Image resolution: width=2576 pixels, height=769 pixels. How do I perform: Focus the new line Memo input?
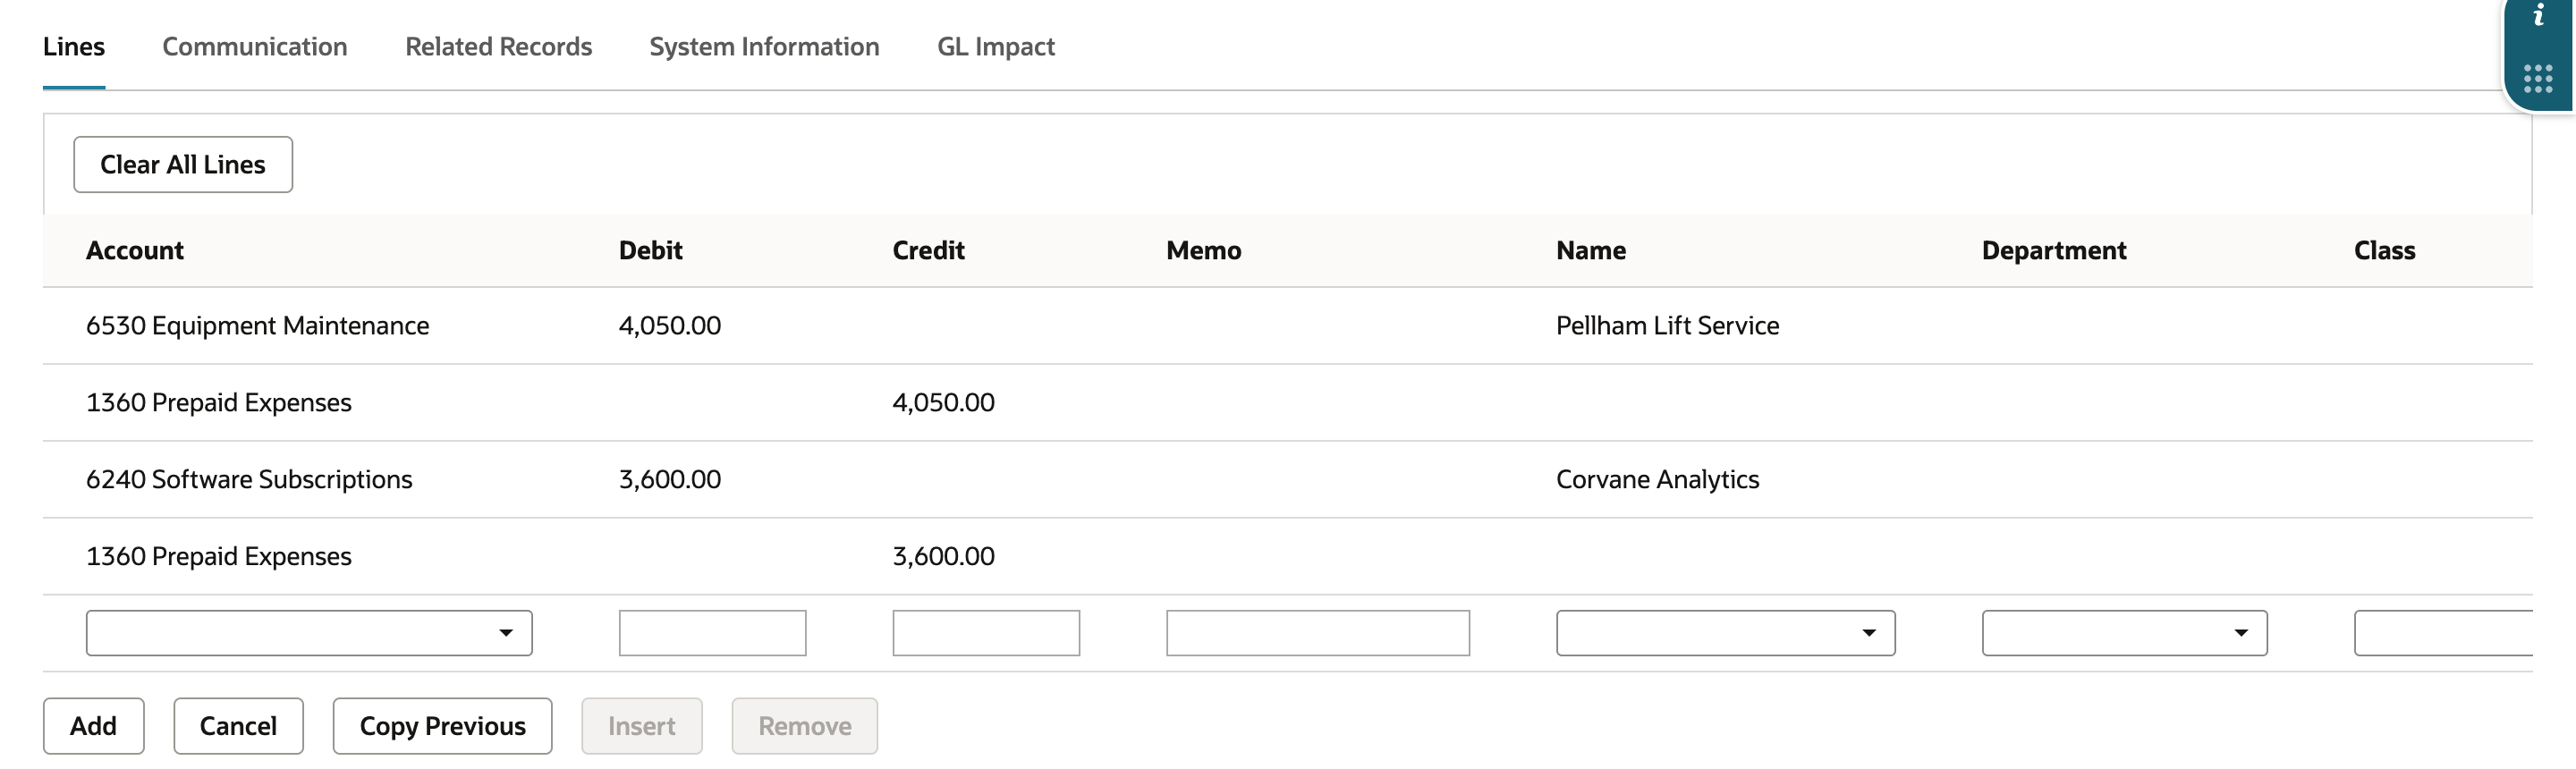pyautogui.click(x=1318, y=633)
